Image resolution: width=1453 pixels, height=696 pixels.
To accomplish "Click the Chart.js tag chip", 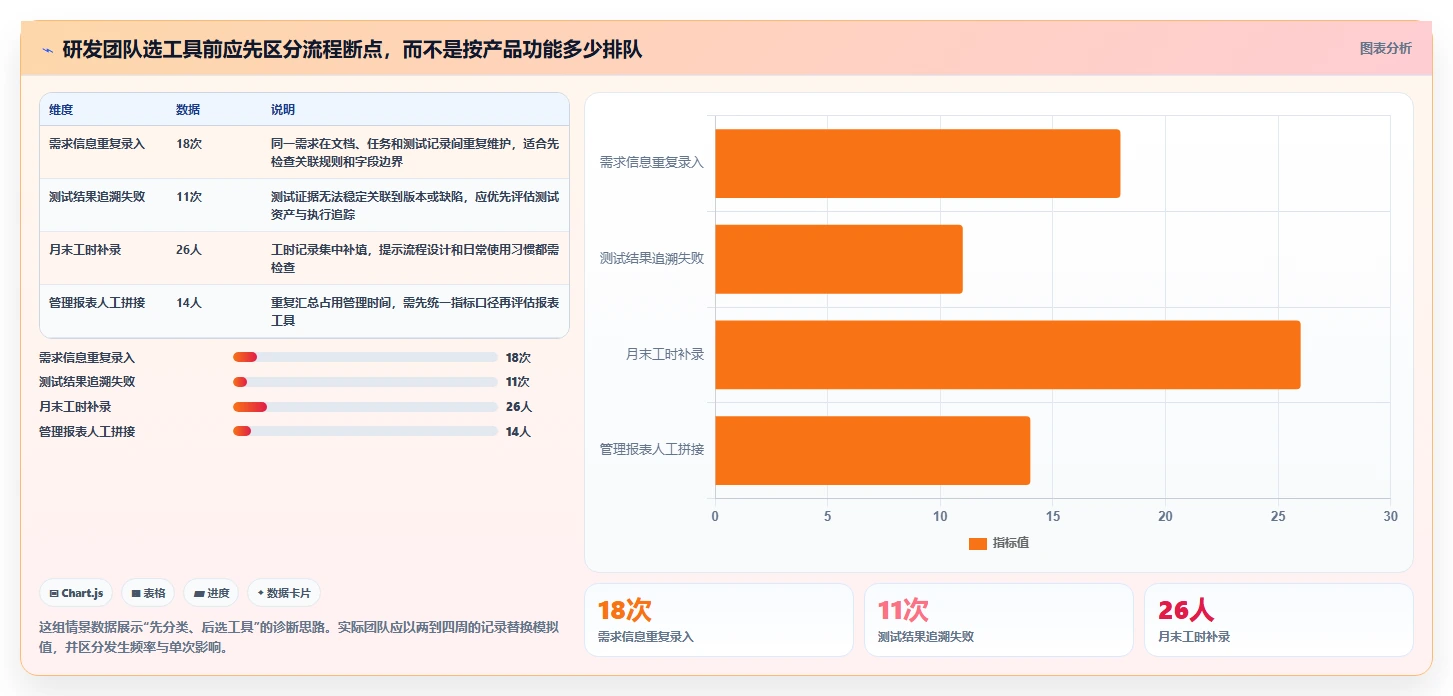I will [76, 593].
